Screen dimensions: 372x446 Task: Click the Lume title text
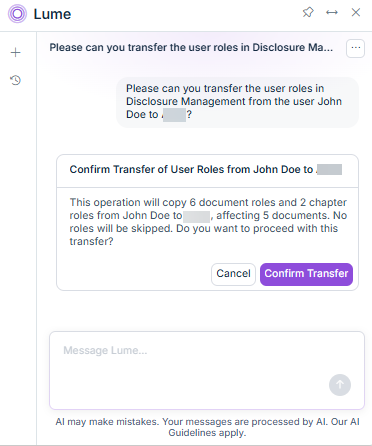coord(52,14)
